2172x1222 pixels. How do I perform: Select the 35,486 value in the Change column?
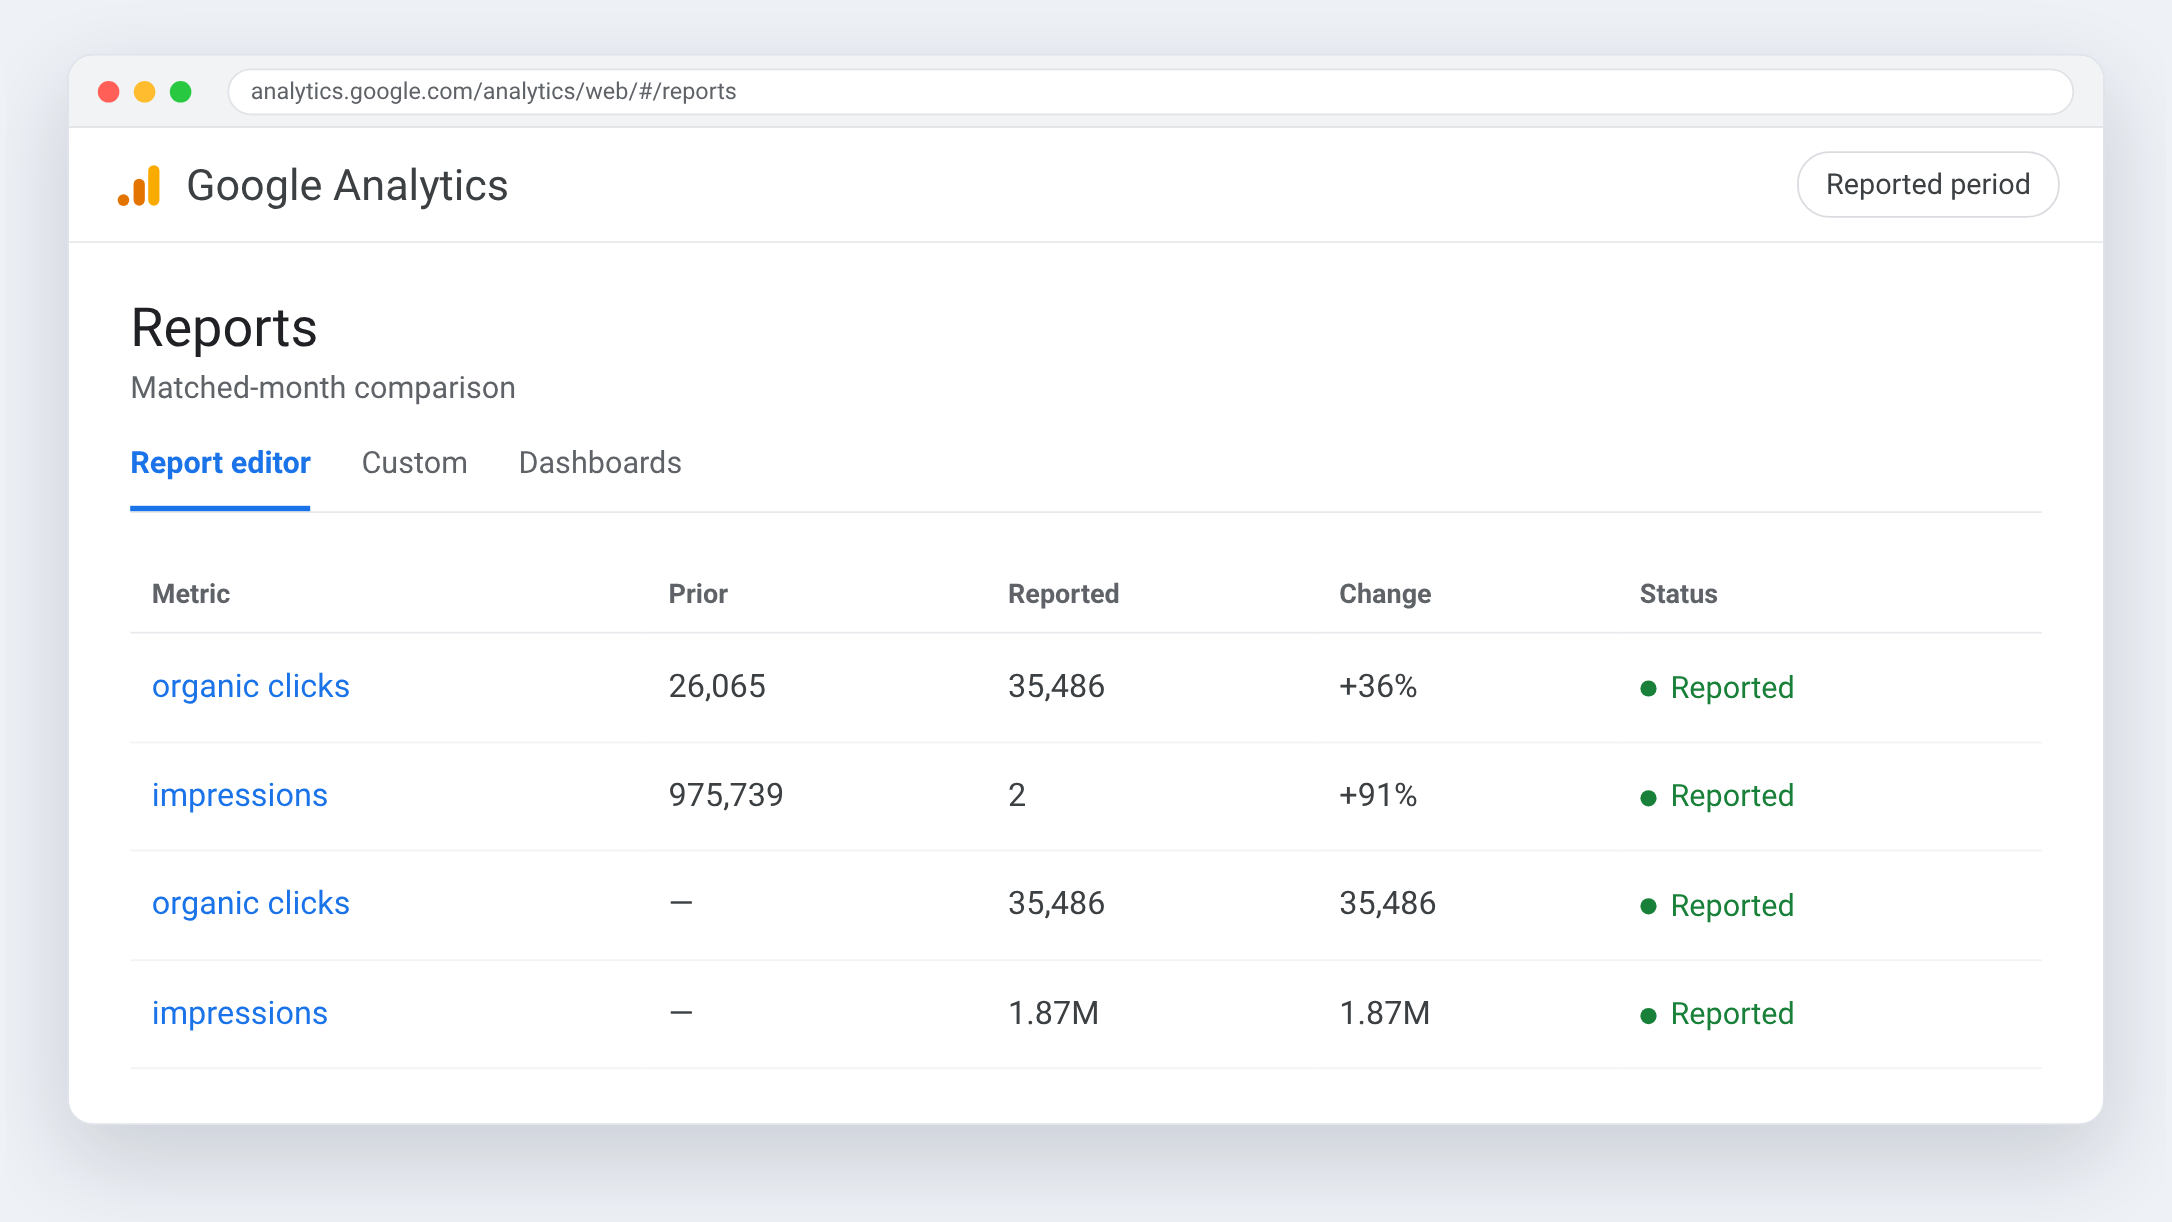click(1387, 904)
